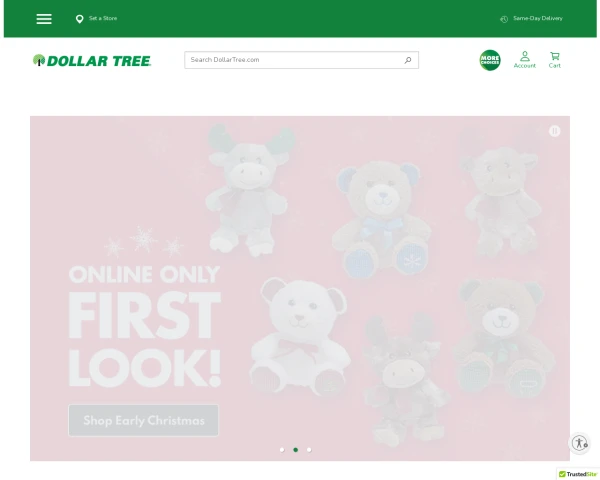Open the accessibility options widget
The height and width of the screenshot is (480, 600).
pos(580,443)
